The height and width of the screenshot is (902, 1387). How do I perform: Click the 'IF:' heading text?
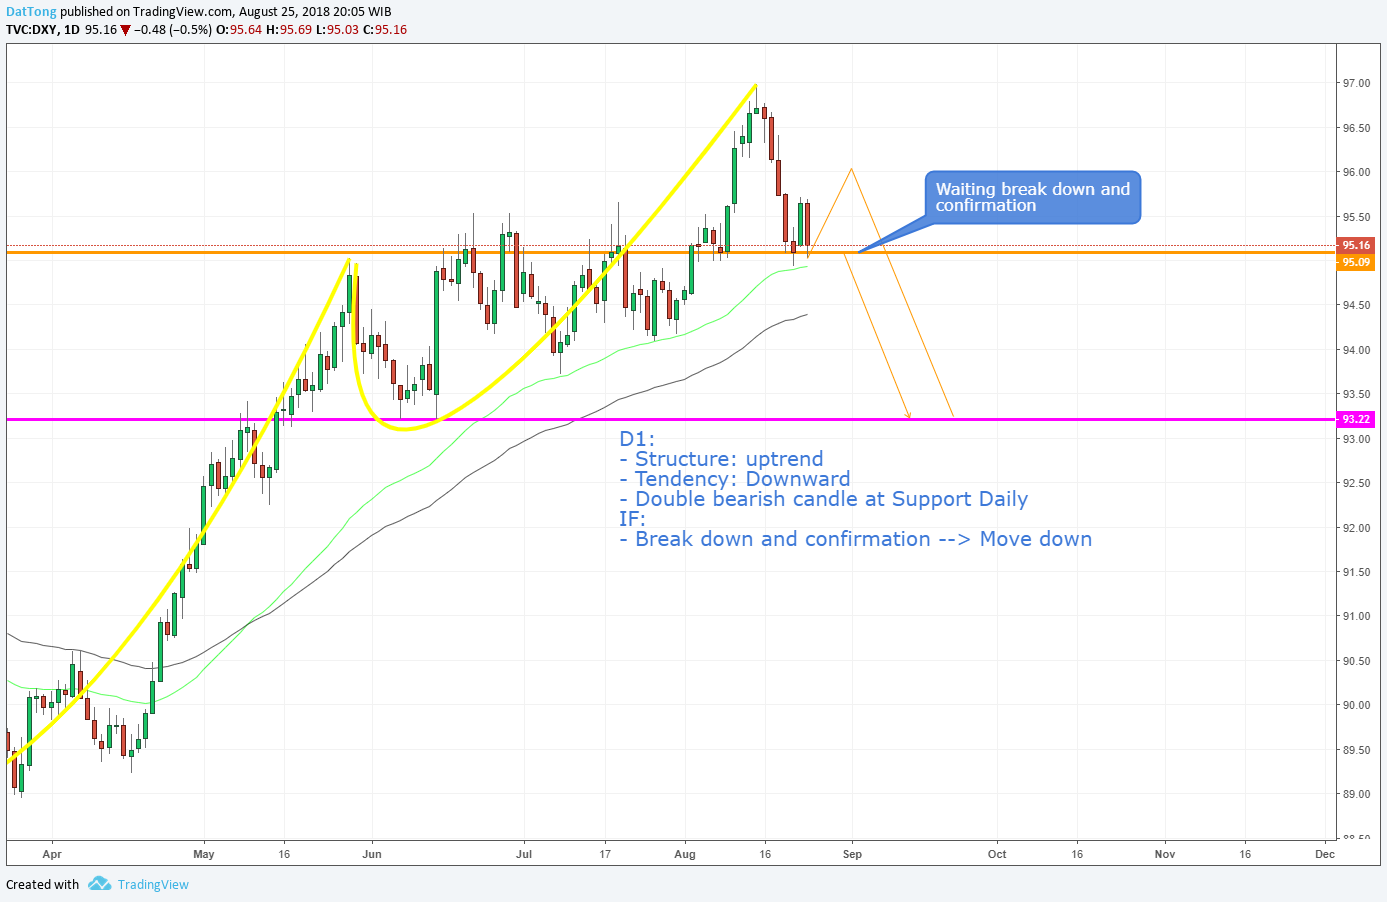(x=633, y=519)
